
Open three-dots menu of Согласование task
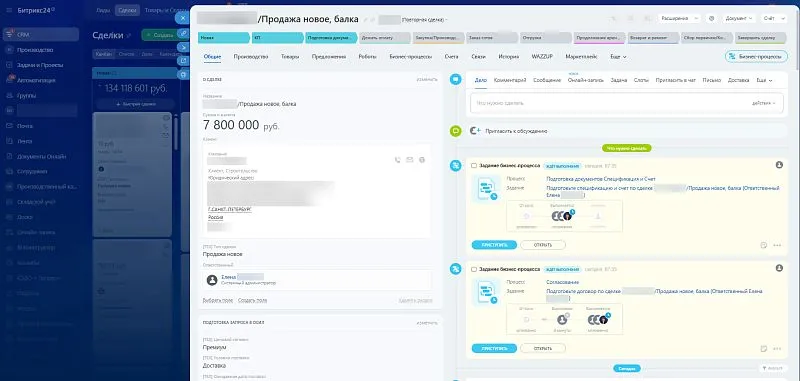click(x=777, y=349)
